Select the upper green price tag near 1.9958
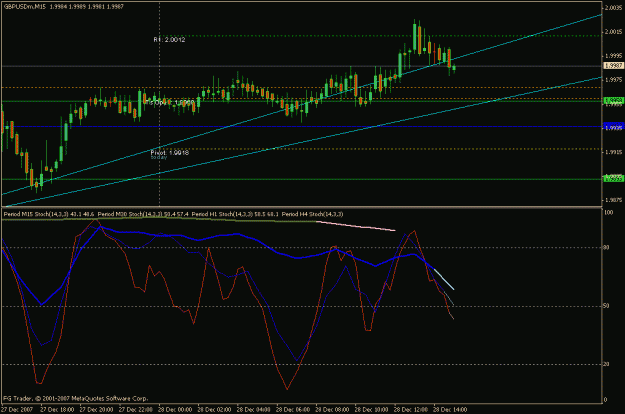 614,100
